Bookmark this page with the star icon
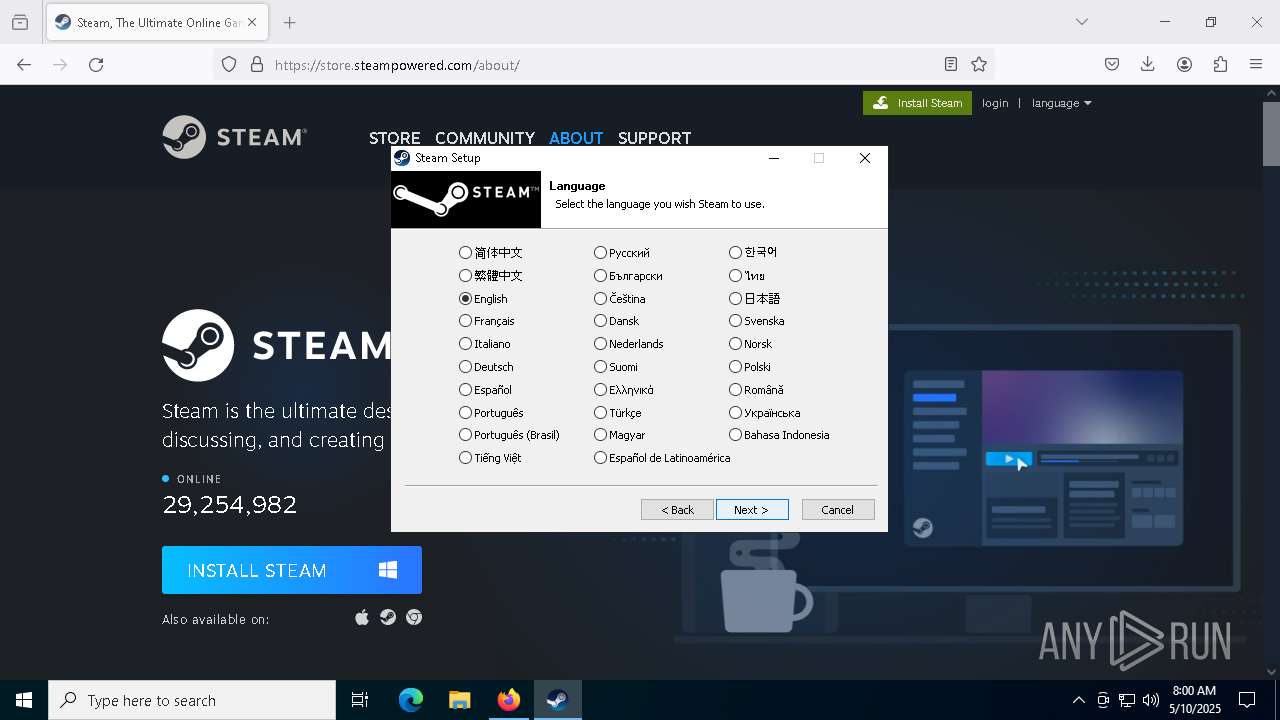The height and width of the screenshot is (720, 1280). click(x=979, y=65)
